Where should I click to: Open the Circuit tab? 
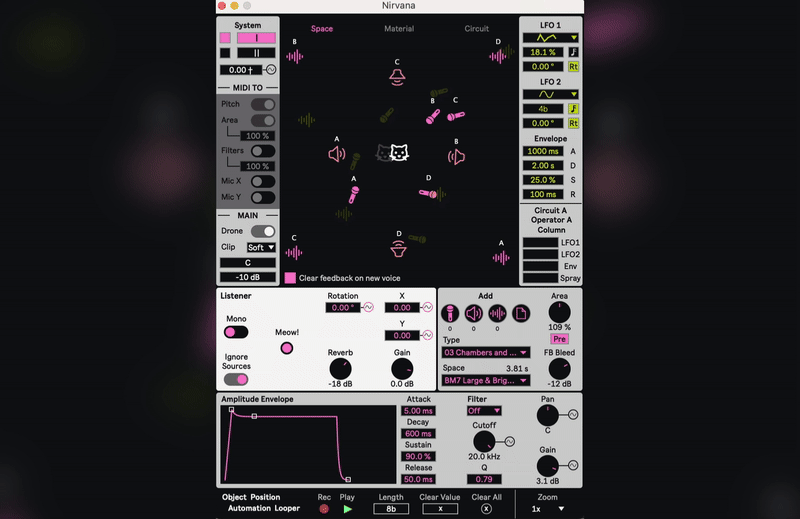tap(477, 29)
